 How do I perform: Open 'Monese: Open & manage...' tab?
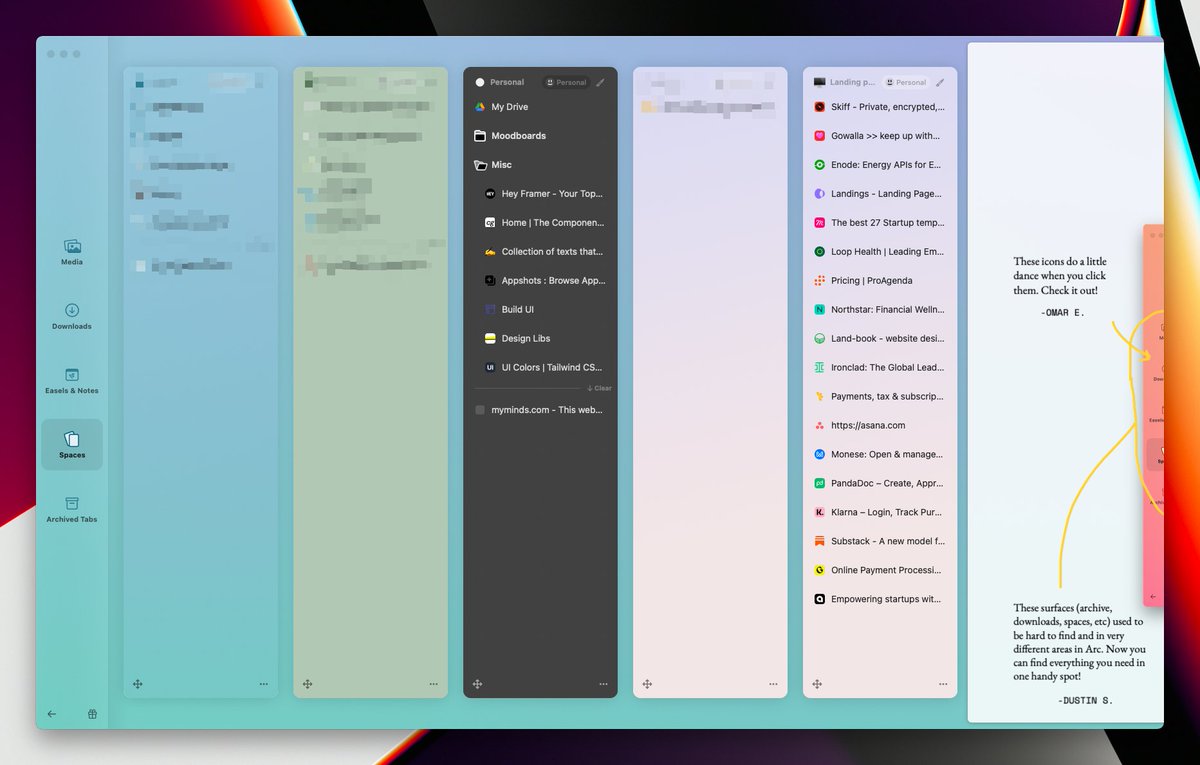tap(880, 455)
